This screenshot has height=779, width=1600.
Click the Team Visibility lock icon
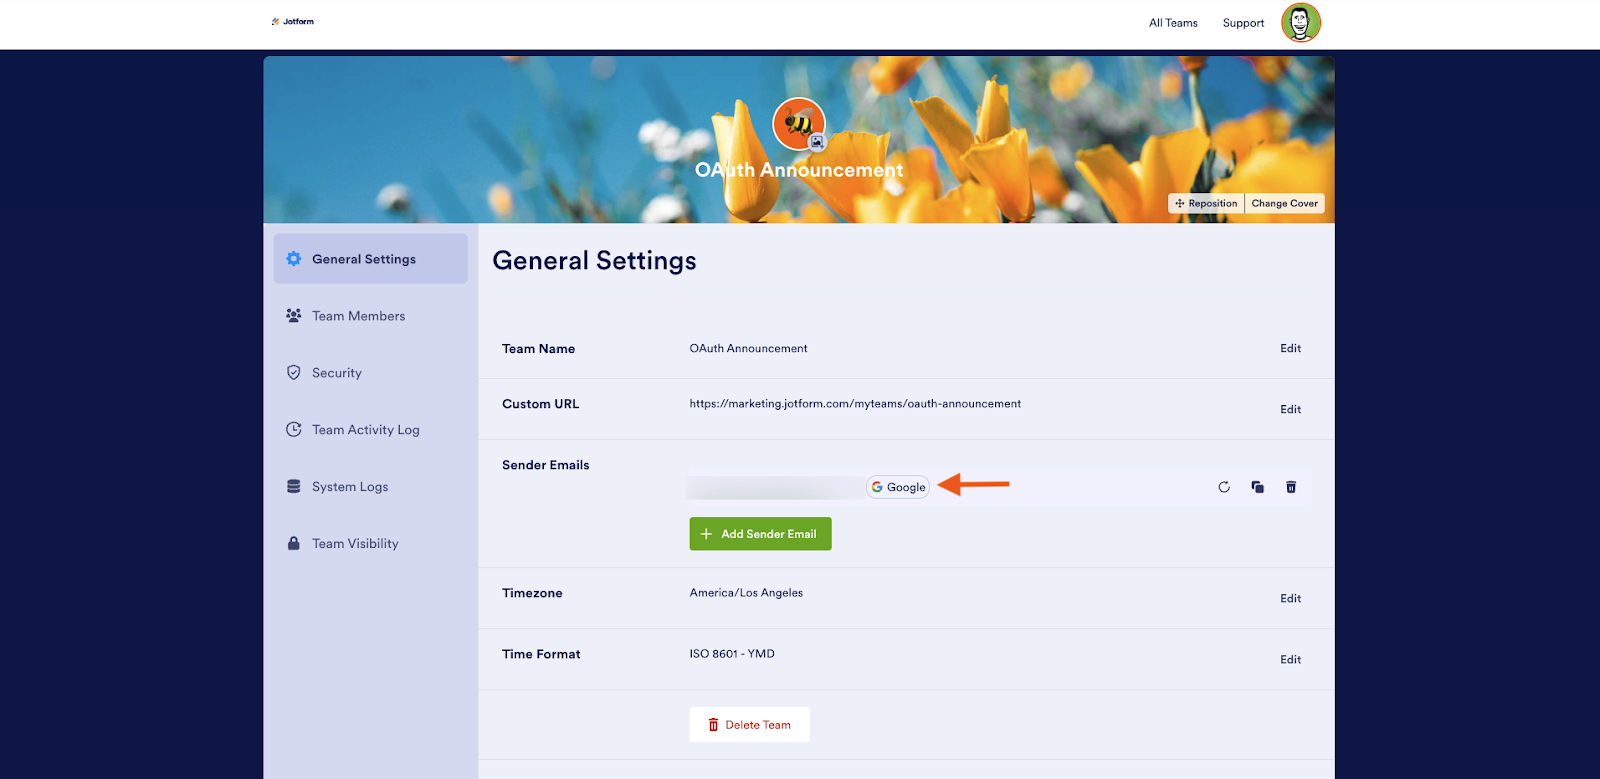pyautogui.click(x=293, y=543)
